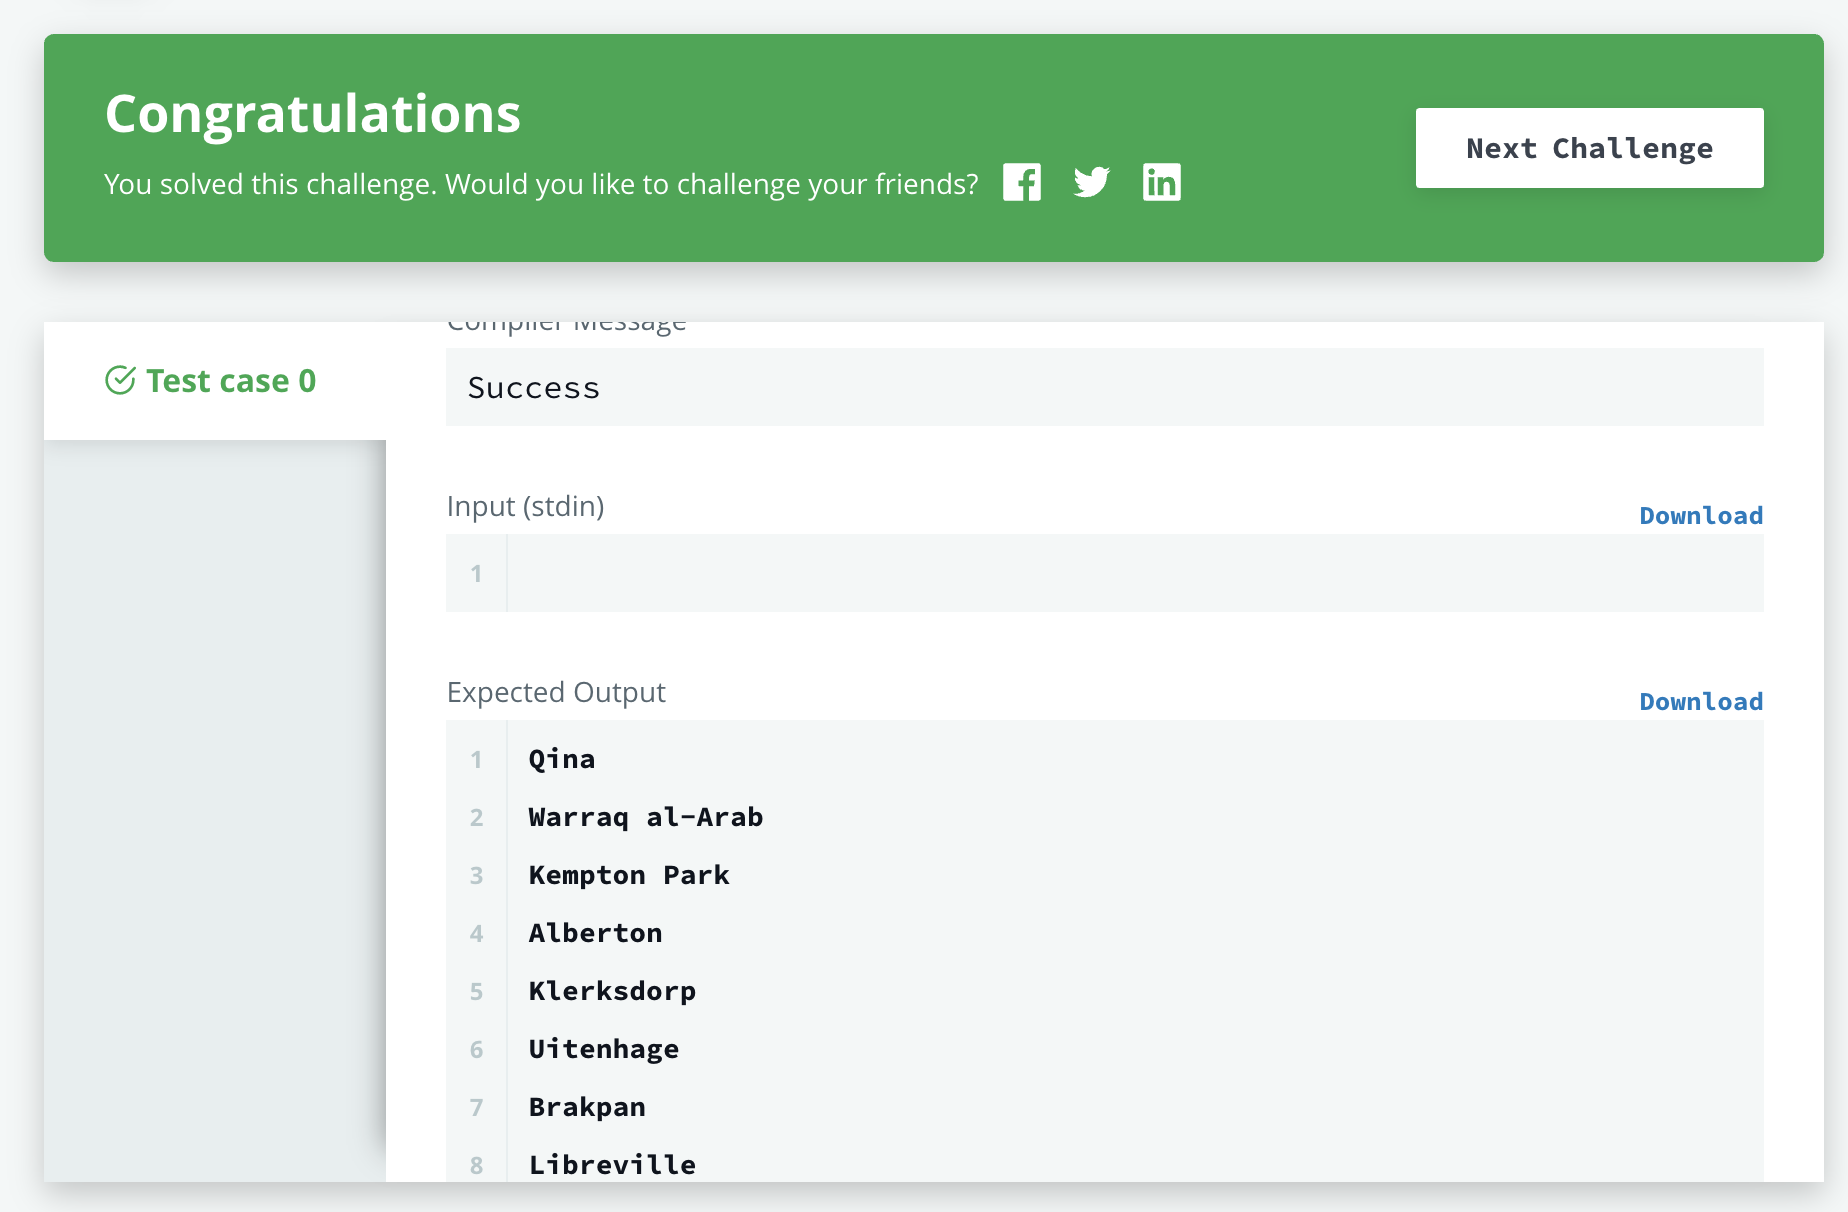Click the Qina output line
The image size is (1848, 1212).
pos(562,760)
